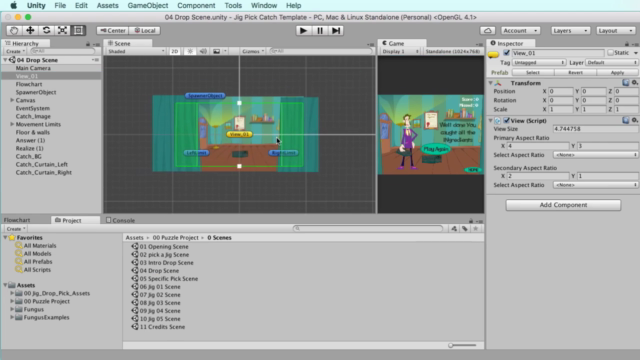The height and width of the screenshot is (360, 640).
Task: Open Primary Select Aspect Ratio dropdown
Action: (x=595, y=155)
